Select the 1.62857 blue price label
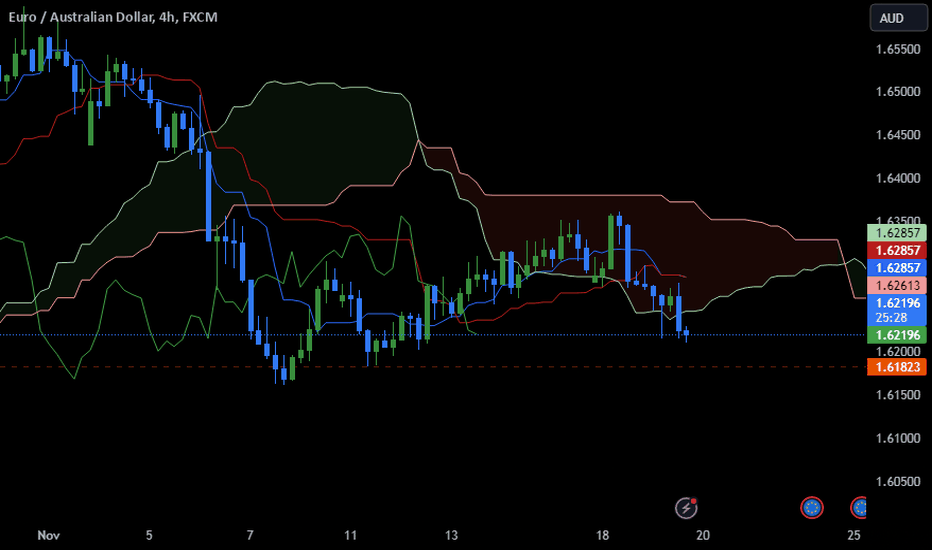The image size is (932, 550). click(x=897, y=268)
